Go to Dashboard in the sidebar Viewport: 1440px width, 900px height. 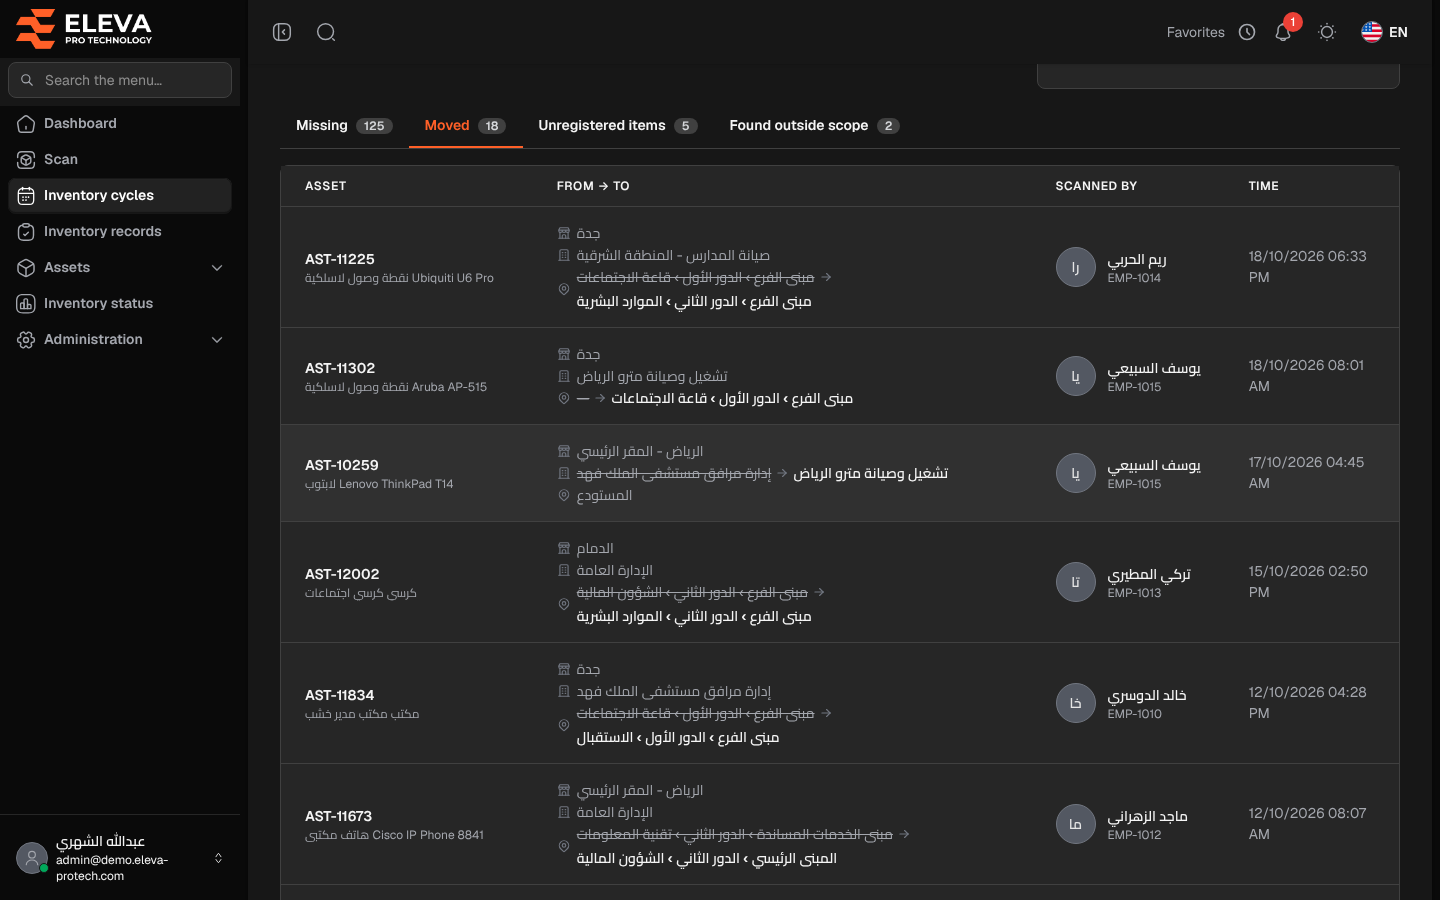(x=120, y=123)
